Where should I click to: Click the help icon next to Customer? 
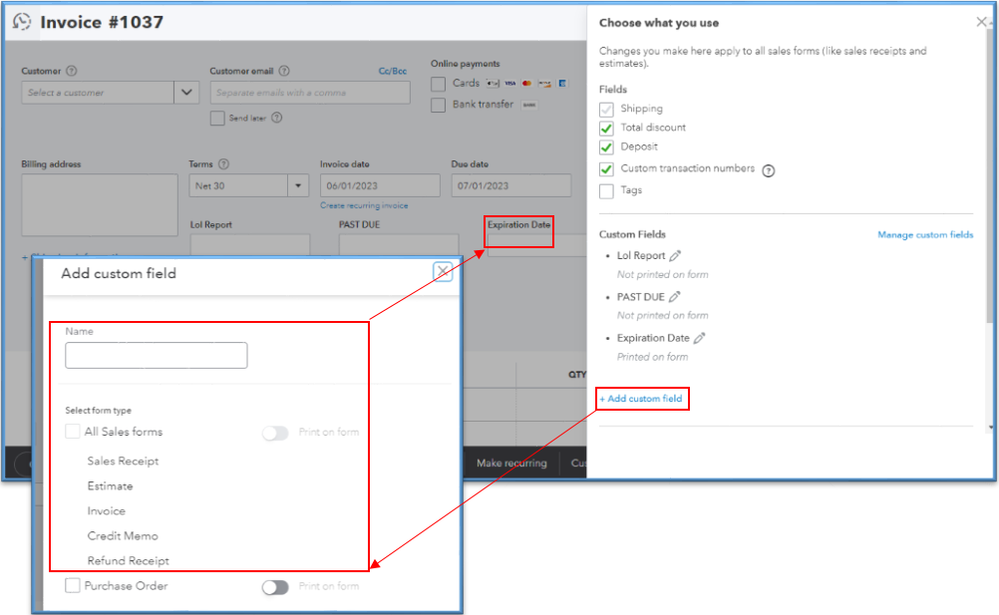71,71
